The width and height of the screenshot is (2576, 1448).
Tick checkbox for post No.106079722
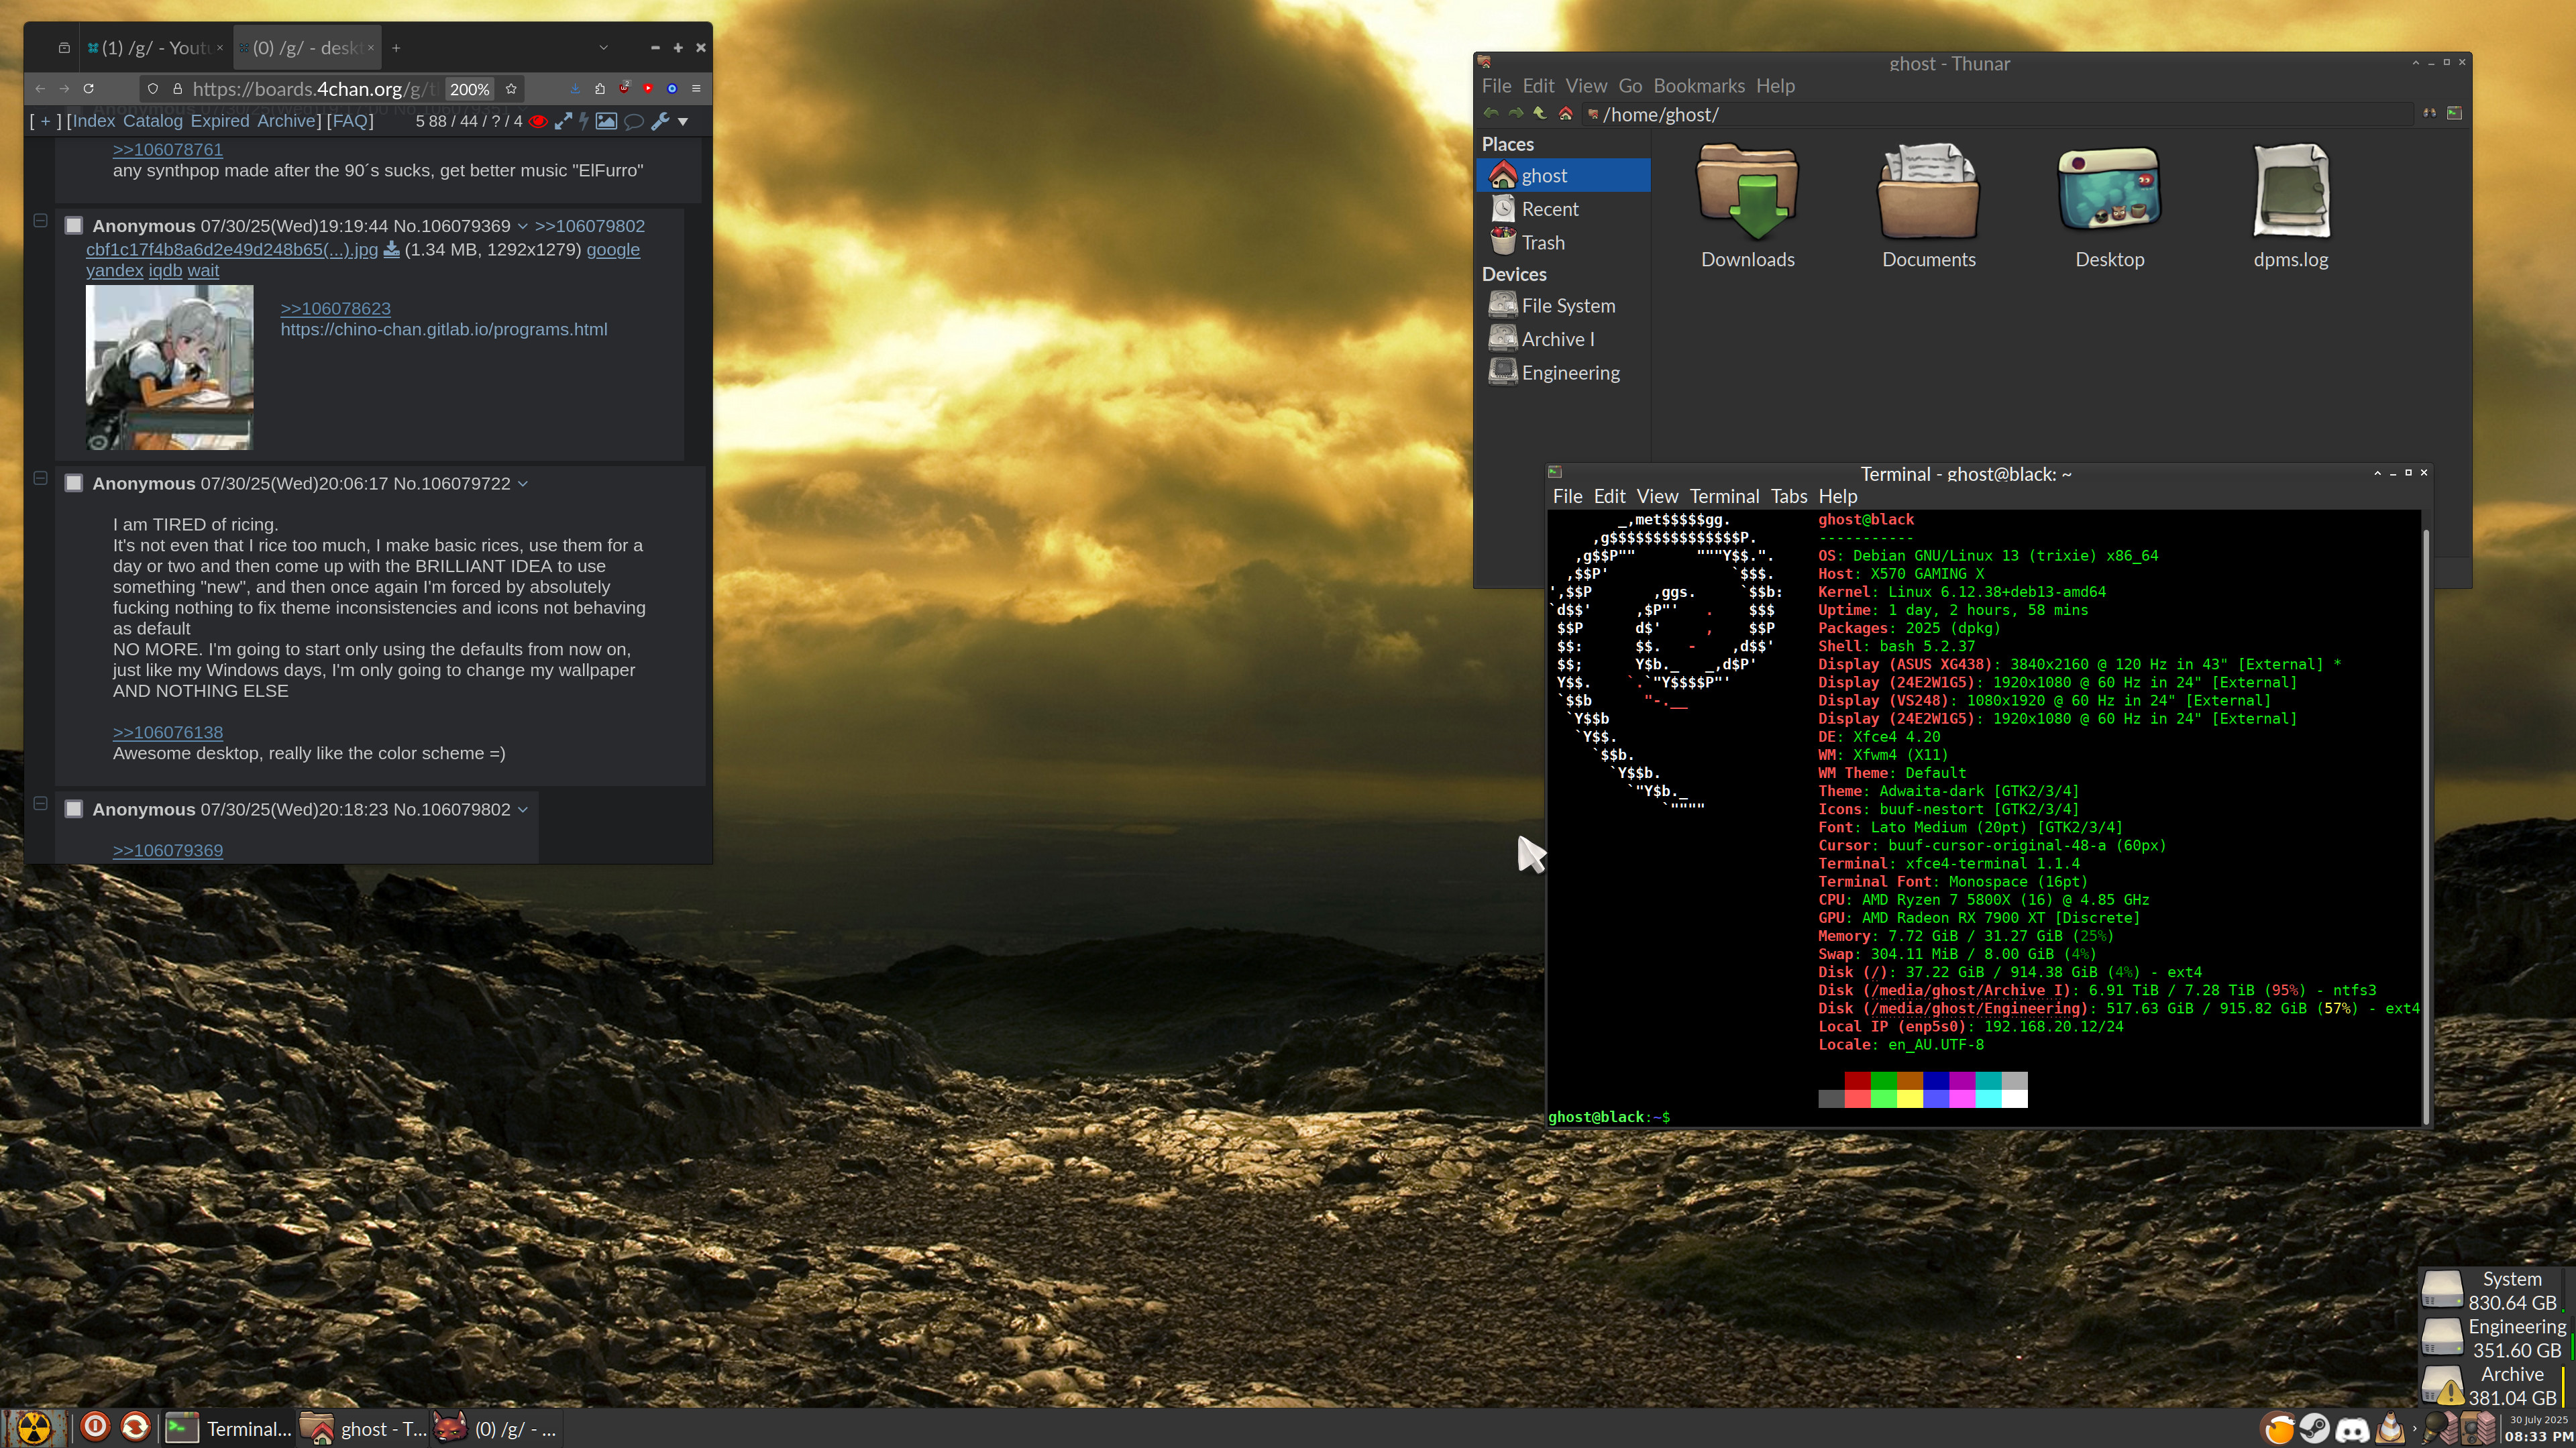coord(74,484)
